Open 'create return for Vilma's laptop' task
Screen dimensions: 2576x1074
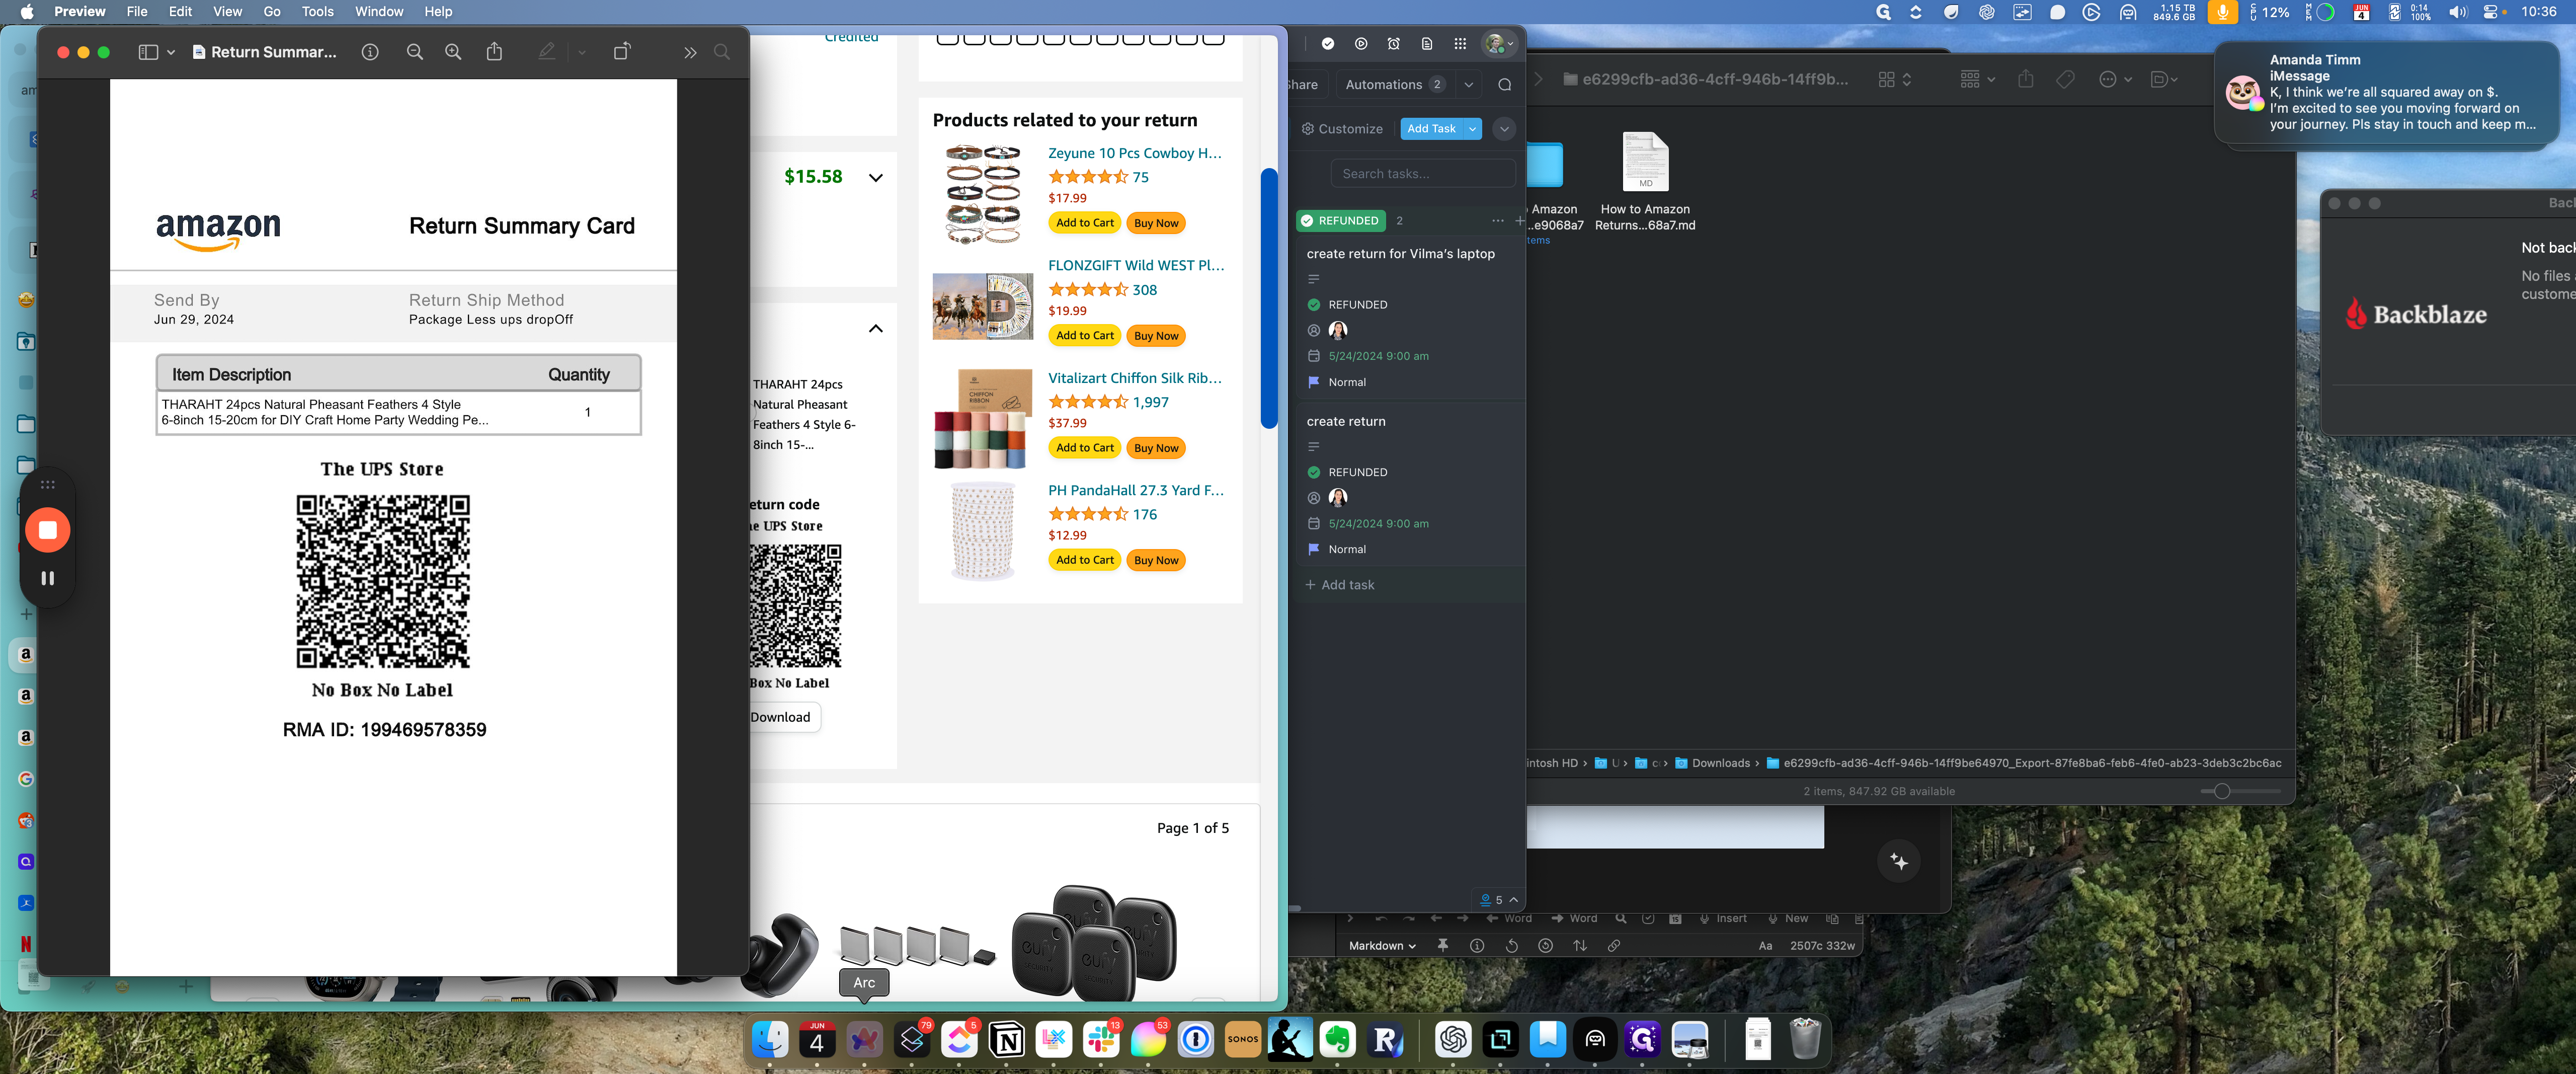pyautogui.click(x=1400, y=254)
